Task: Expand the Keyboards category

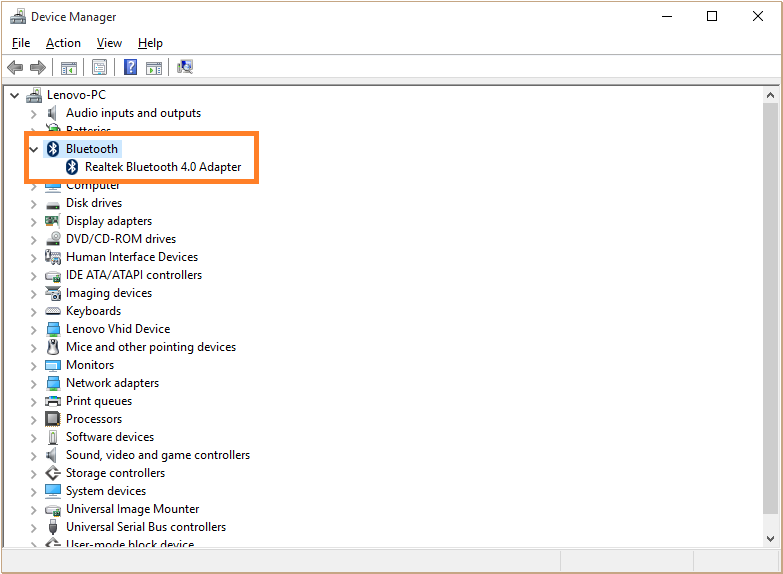Action: tap(33, 312)
